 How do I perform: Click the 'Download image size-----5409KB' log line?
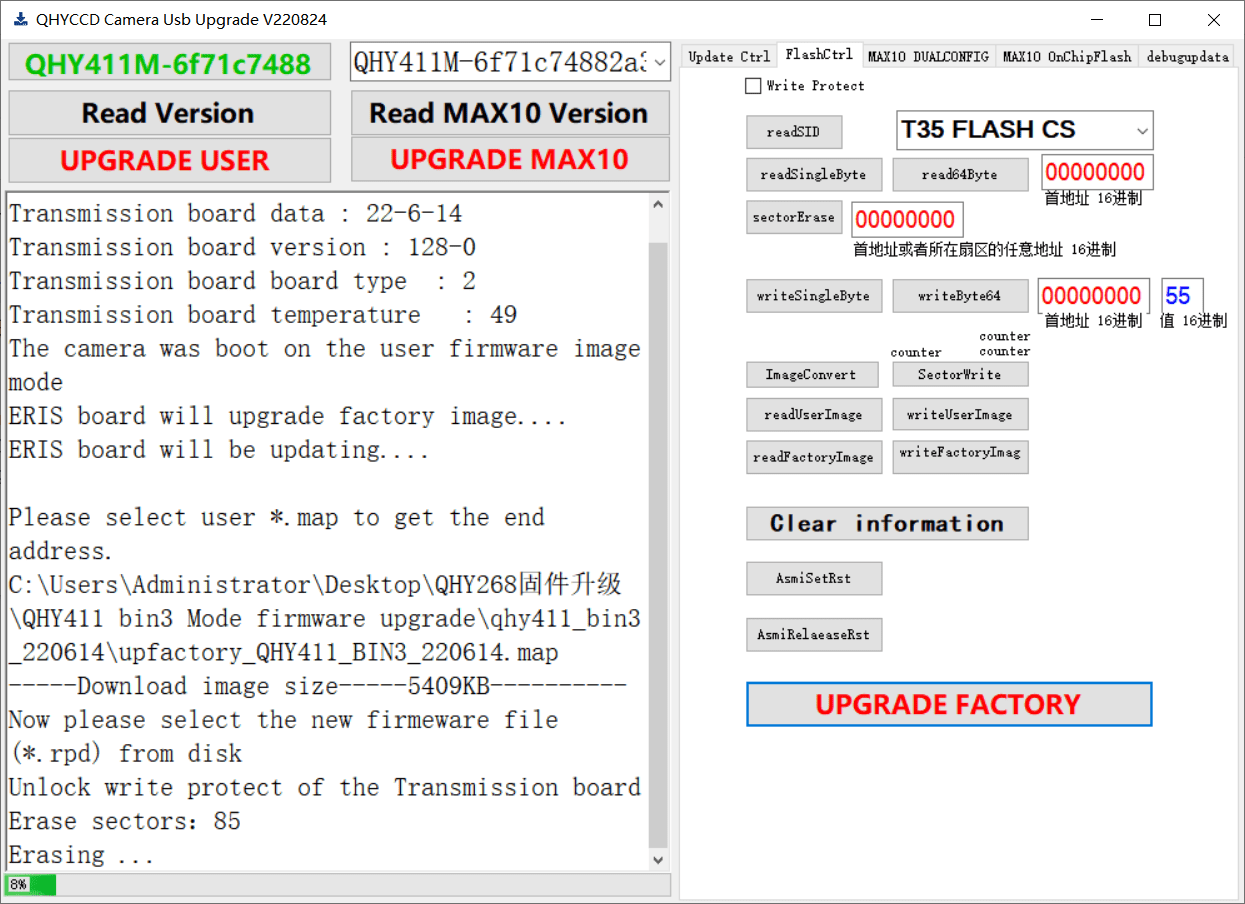pyautogui.click(x=318, y=686)
